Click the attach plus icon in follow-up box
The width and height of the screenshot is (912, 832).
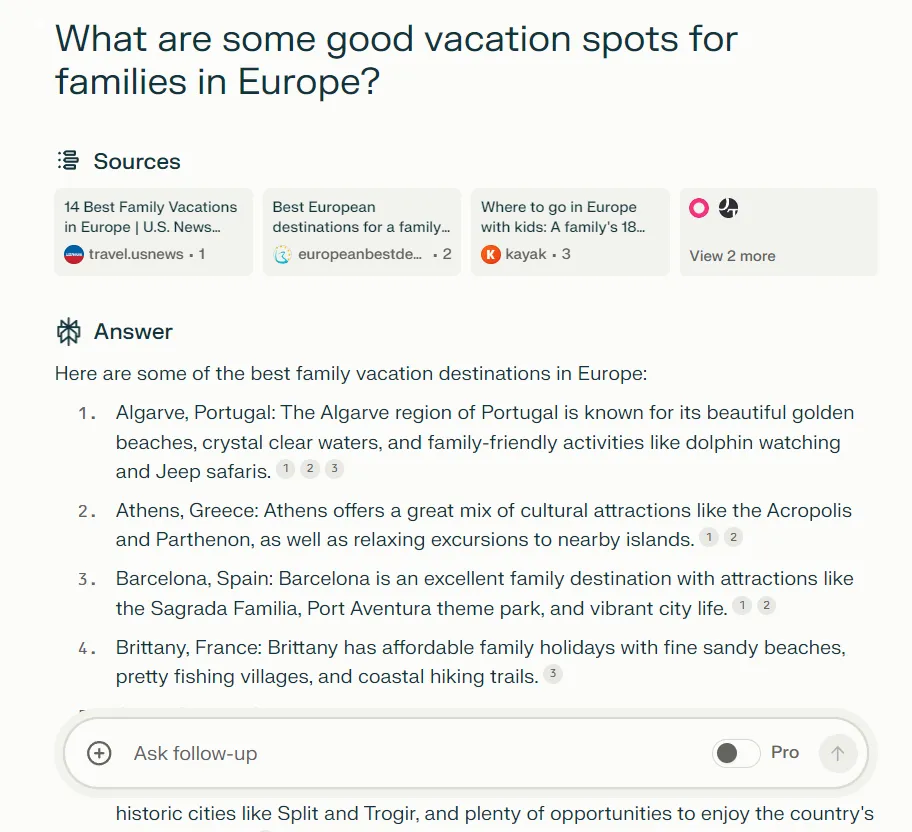tap(99, 753)
